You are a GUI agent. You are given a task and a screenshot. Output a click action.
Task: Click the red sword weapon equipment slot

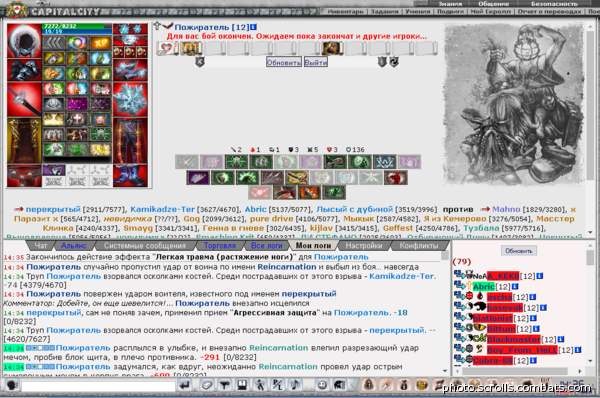tap(24, 100)
